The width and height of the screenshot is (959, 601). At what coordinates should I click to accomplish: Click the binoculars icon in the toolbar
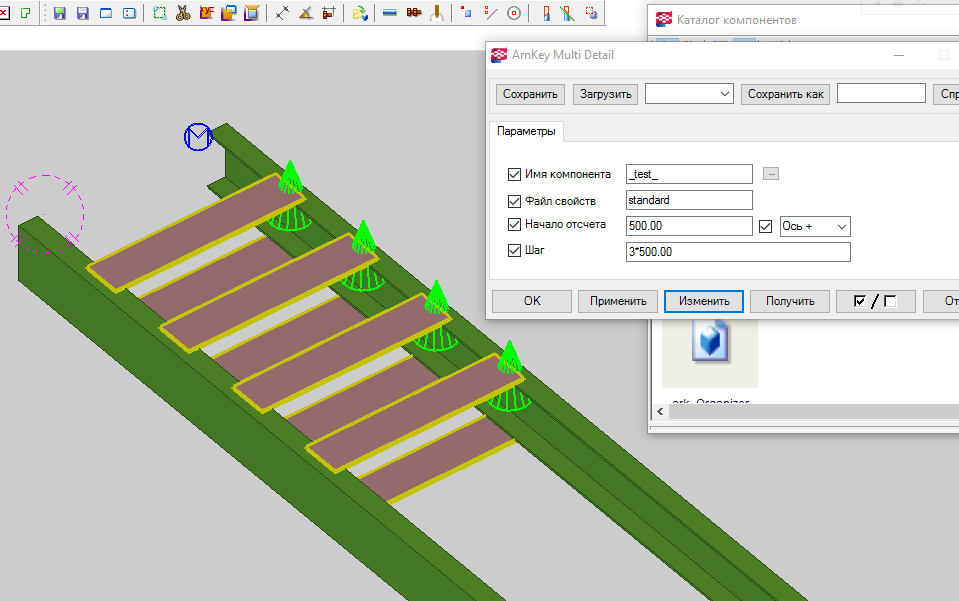pyautogui.click(x=183, y=13)
